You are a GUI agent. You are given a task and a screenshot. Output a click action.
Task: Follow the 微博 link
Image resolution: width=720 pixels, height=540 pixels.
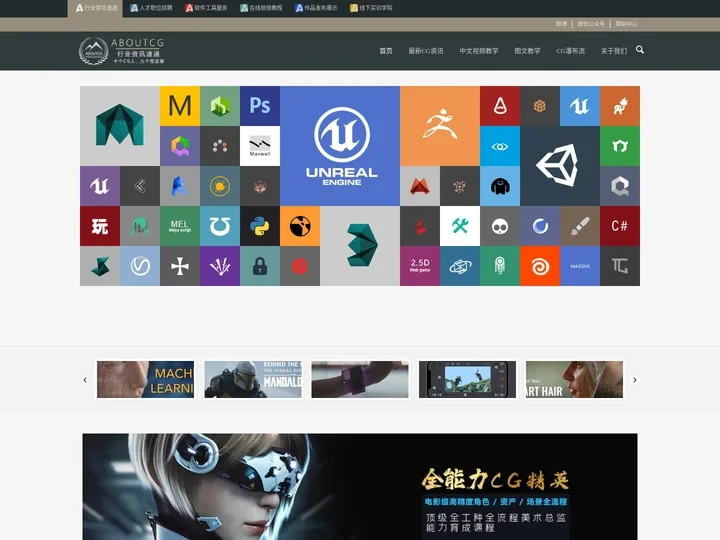coord(561,24)
